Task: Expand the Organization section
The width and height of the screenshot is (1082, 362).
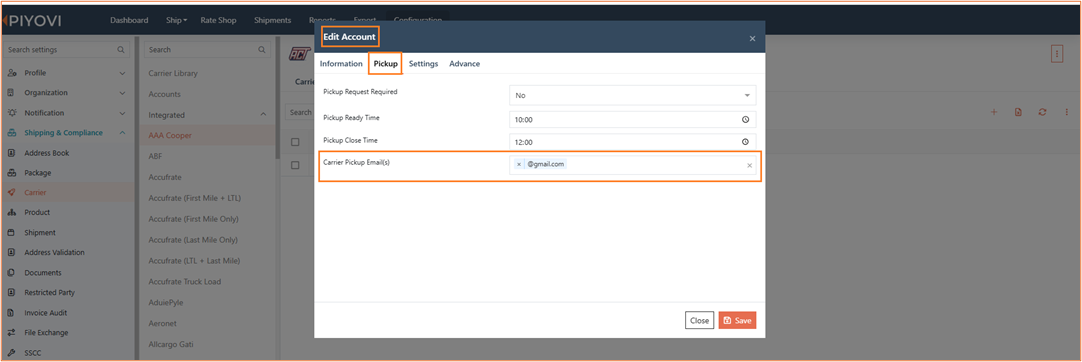Action: coord(122,93)
